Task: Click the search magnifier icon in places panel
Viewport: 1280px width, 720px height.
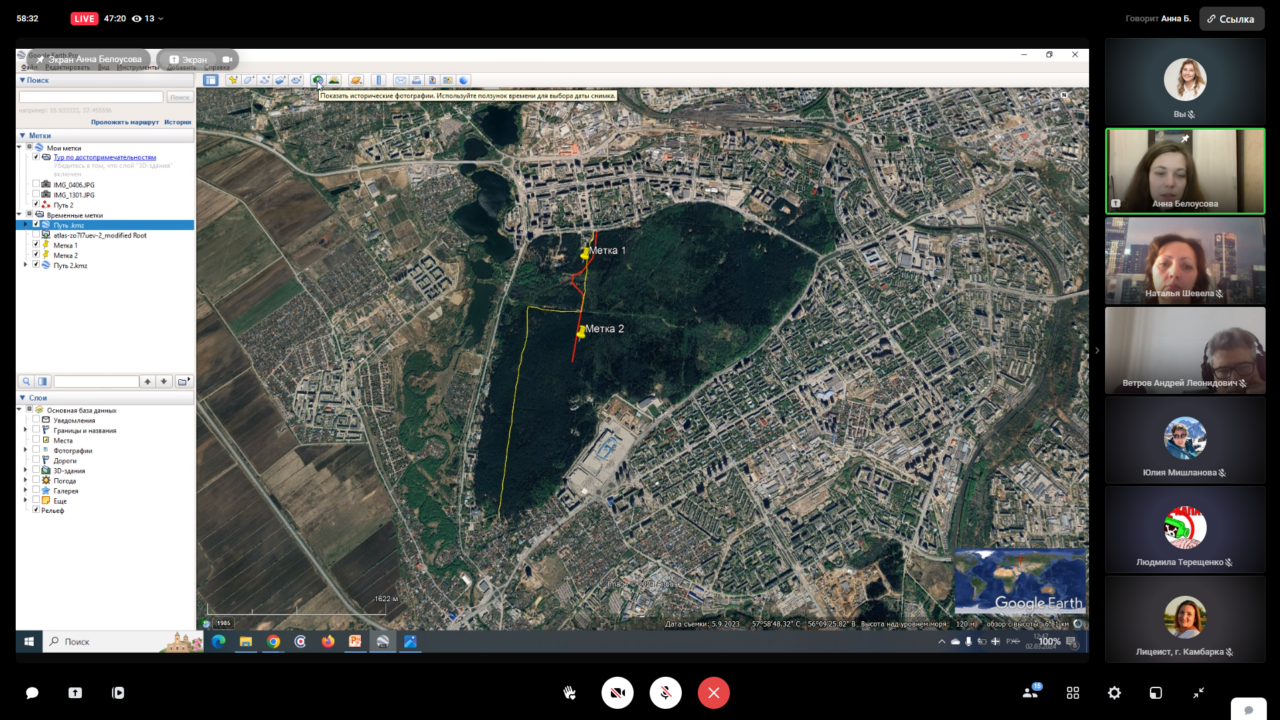Action: click(x=27, y=381)
